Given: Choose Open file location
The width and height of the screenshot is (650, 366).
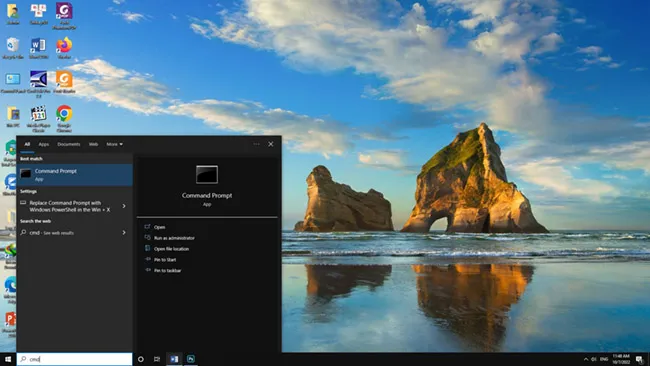Looking at the screenshot, I should coord(171,249).
